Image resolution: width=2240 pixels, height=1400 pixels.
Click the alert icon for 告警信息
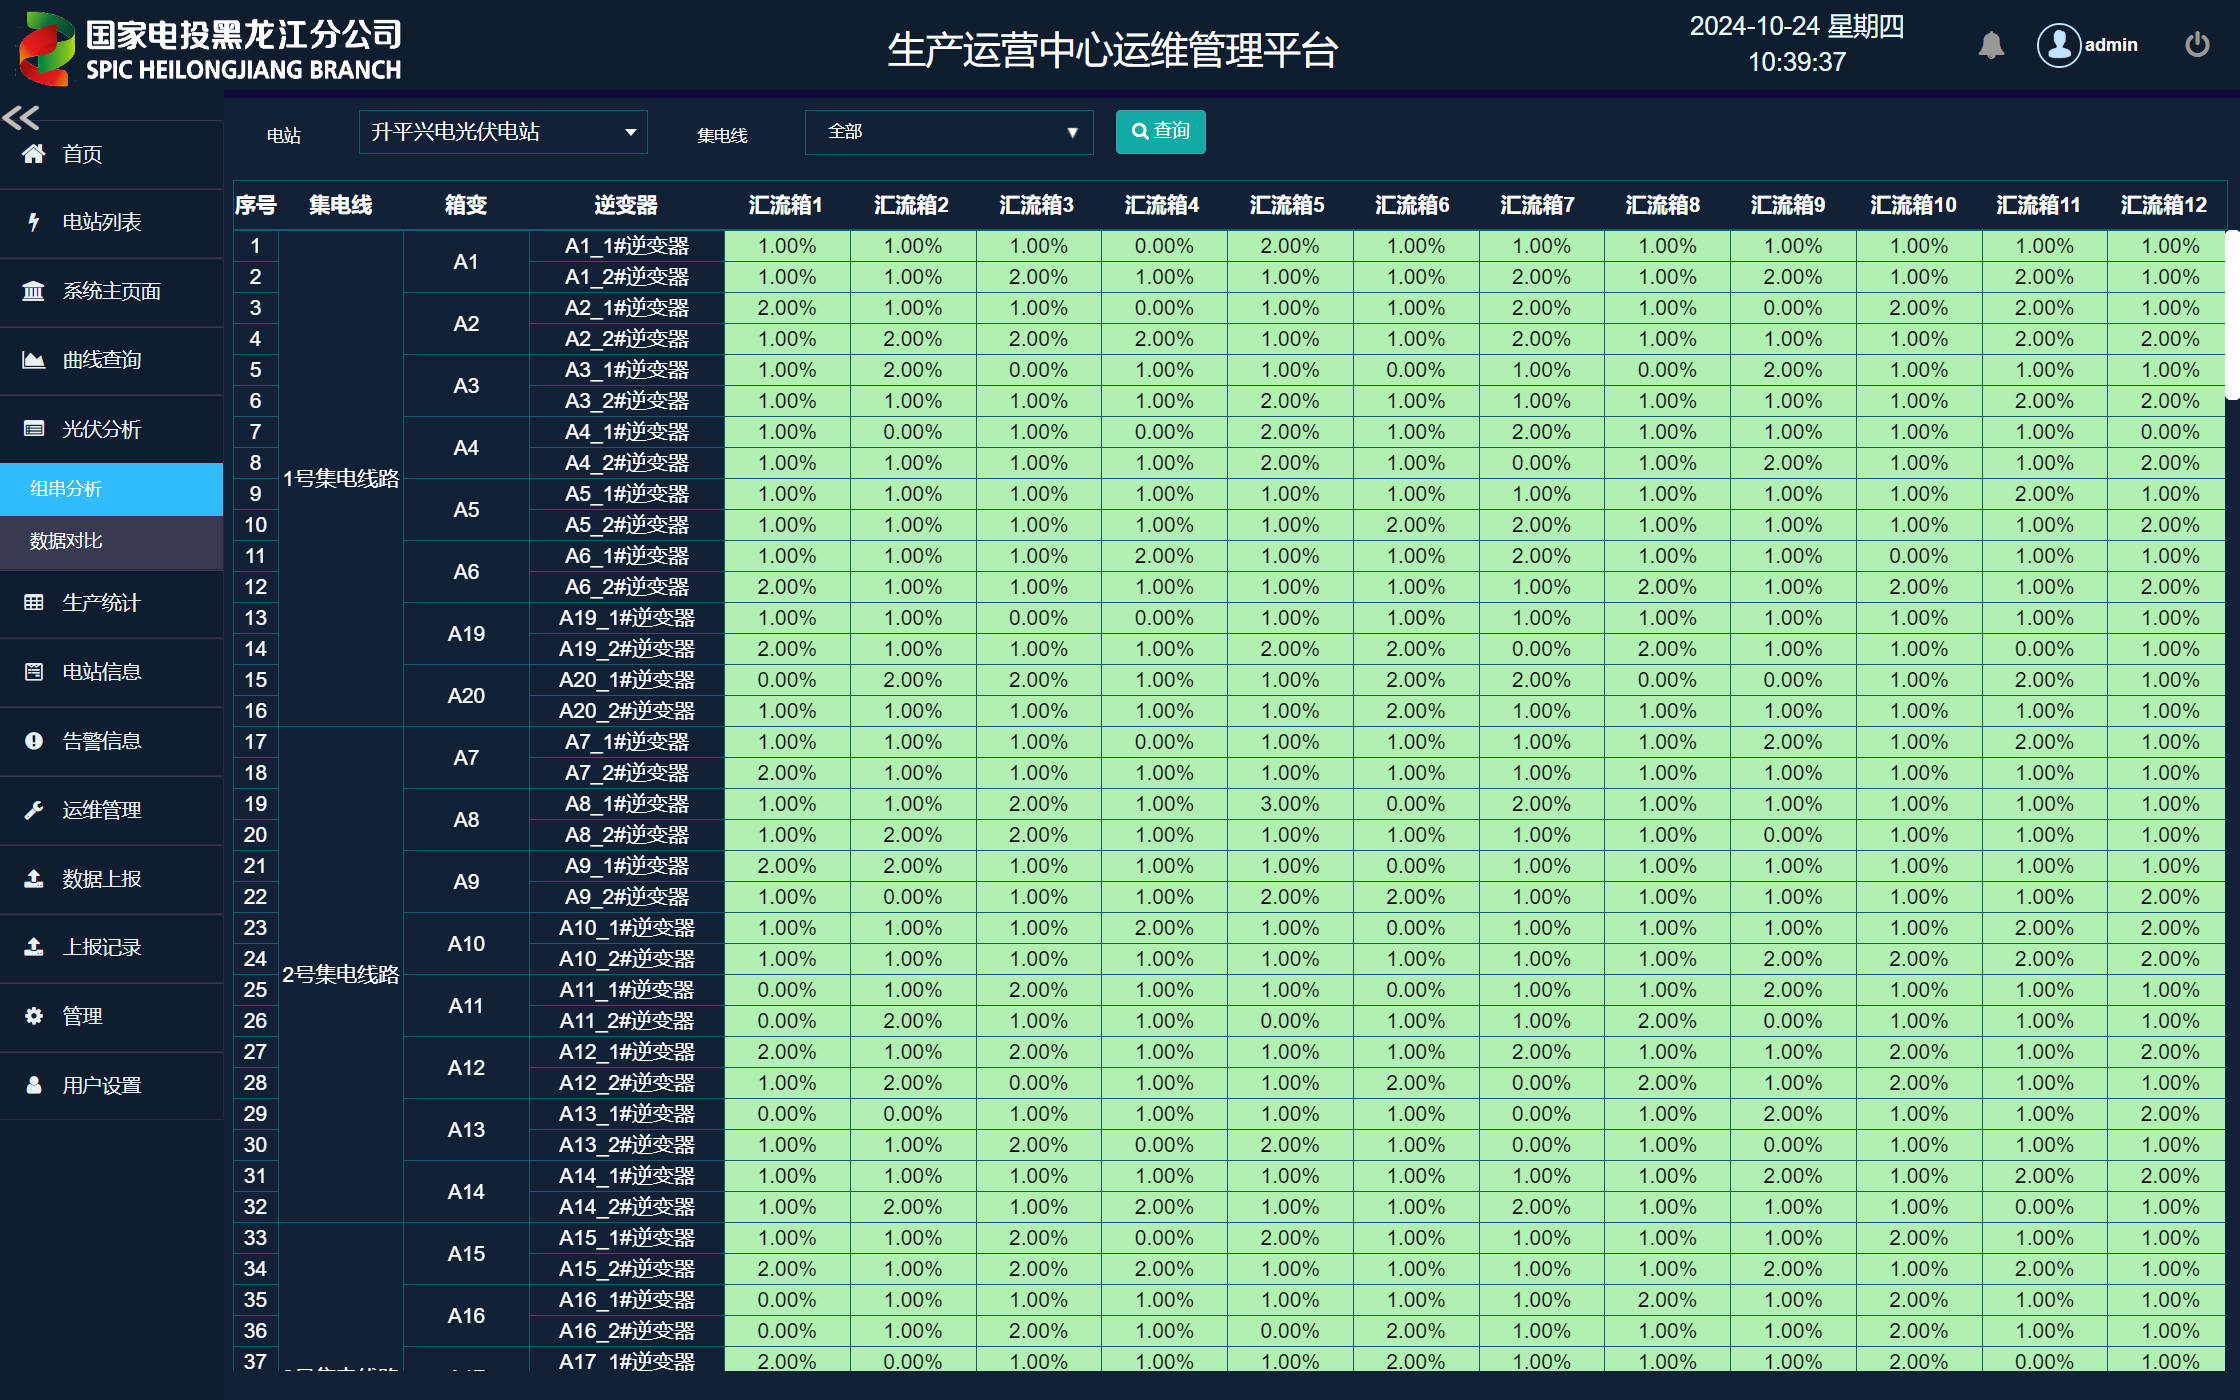tap(34, 741)
